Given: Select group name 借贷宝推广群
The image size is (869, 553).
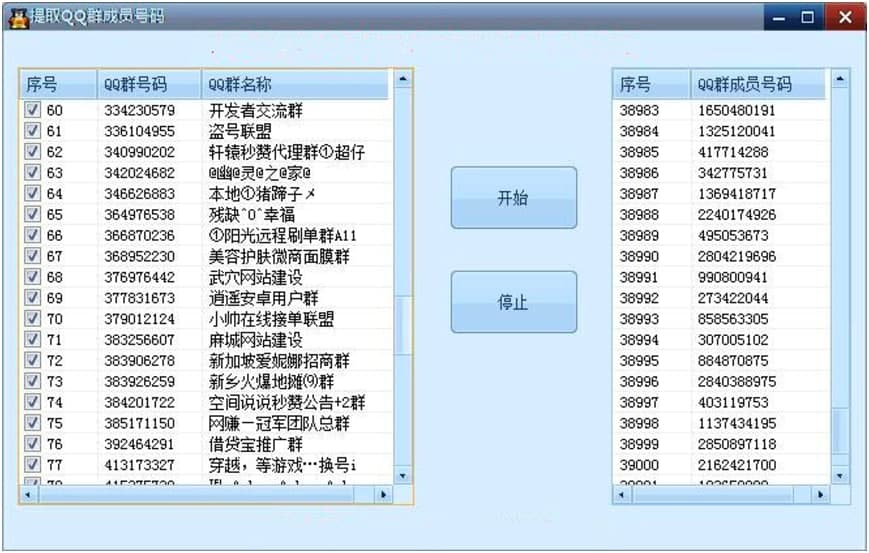Looking at the screenshot, I should (255, 444).
